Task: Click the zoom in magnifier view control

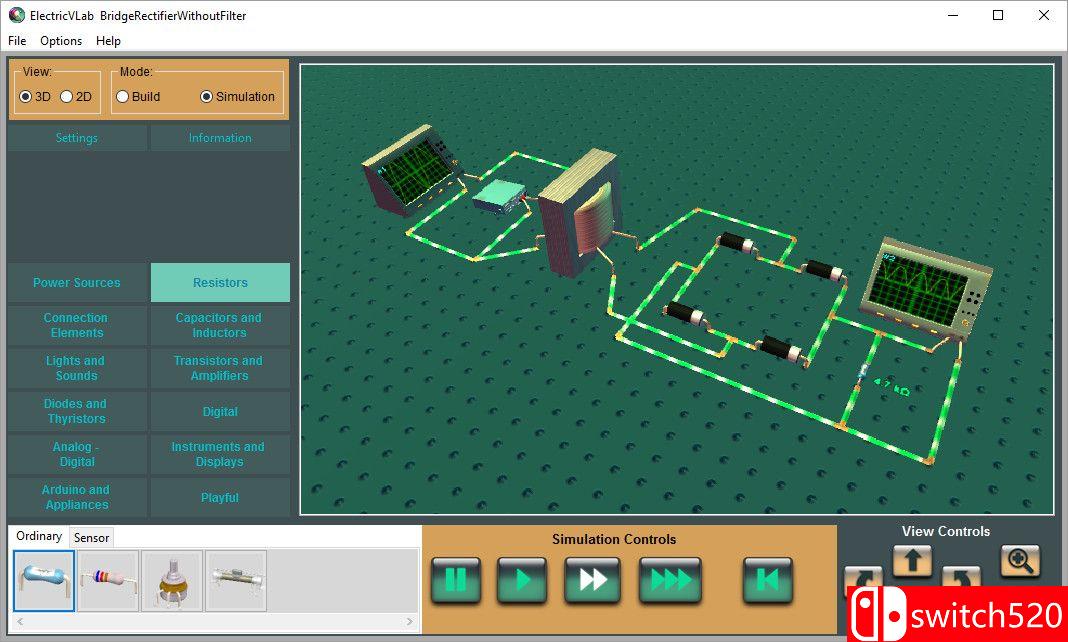Action: point(1020,561)
